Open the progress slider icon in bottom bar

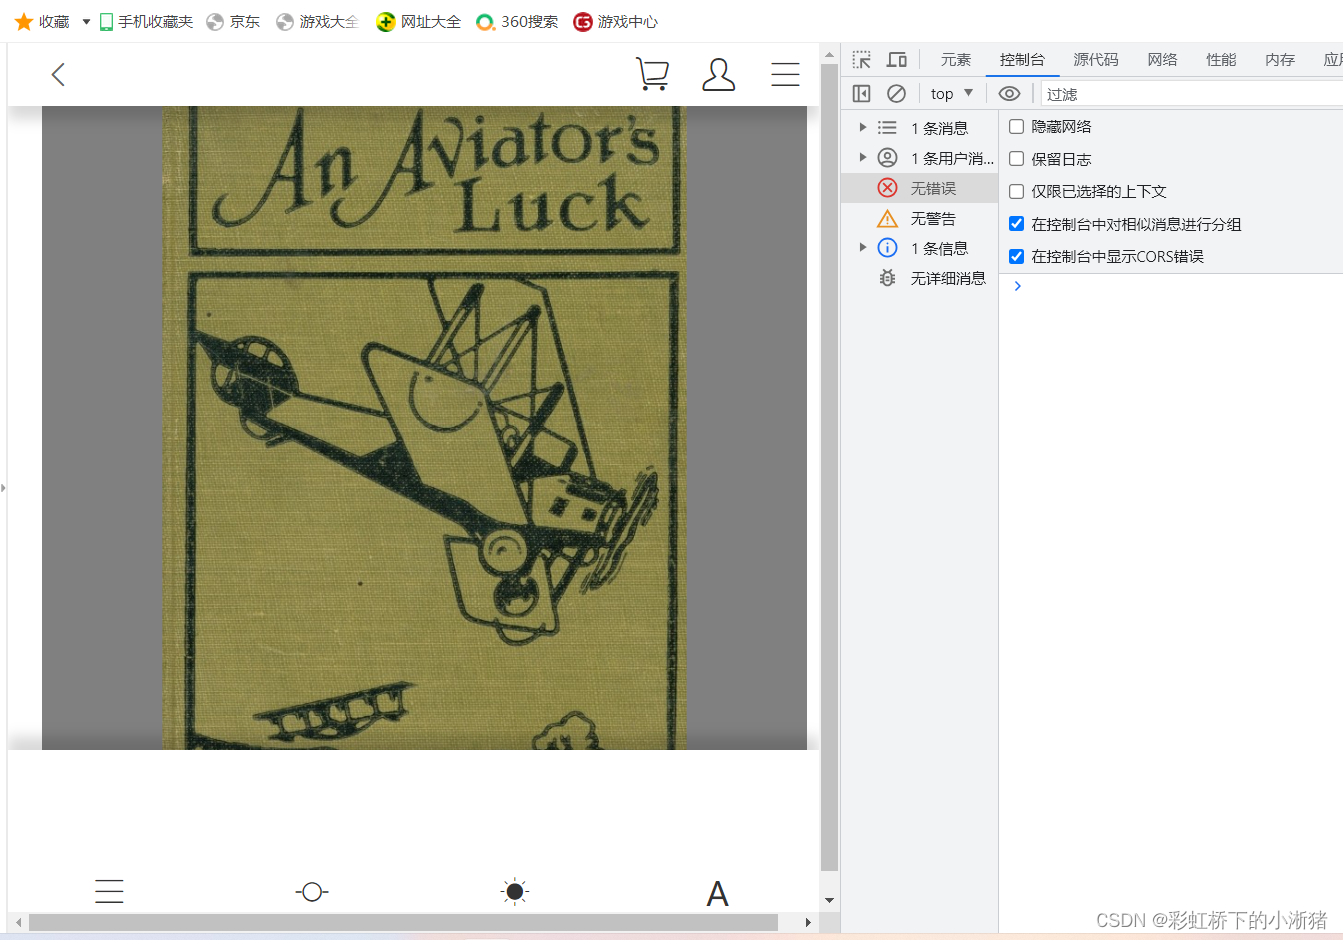point(312,891)
